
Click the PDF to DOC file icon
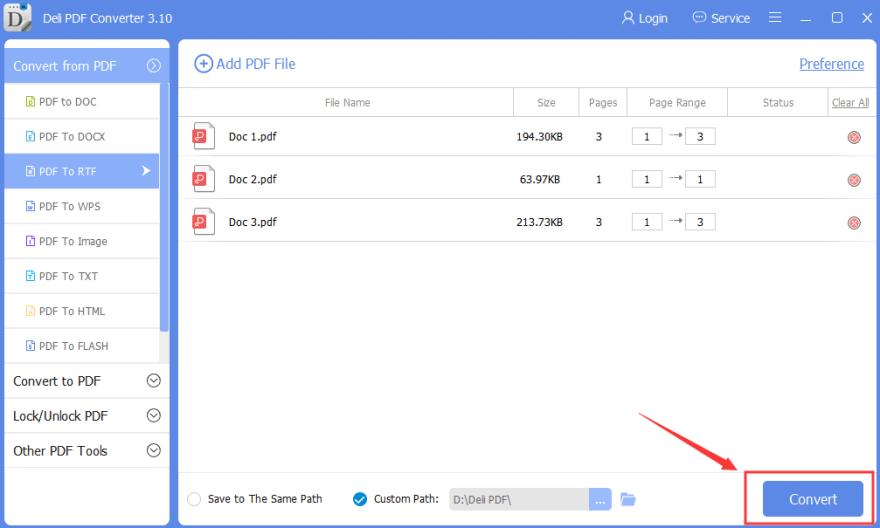pyautogui.click(x=30, y=102)
